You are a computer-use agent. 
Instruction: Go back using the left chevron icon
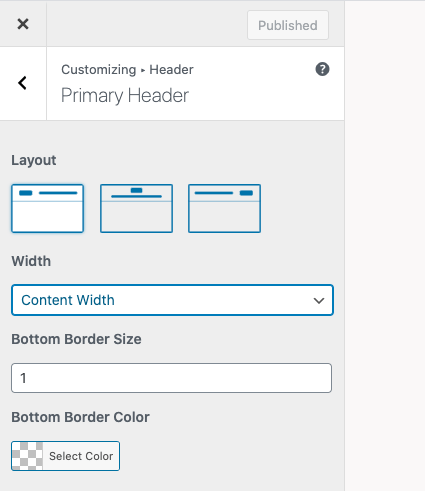click(x=22, y=83)
